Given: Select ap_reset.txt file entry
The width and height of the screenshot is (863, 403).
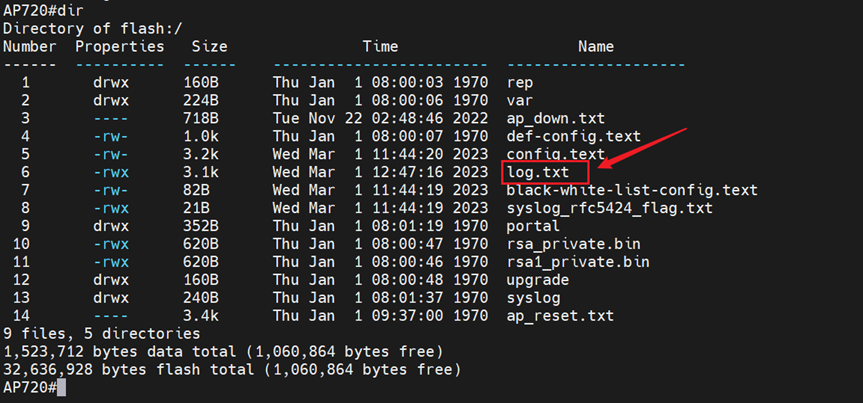Looking at the screenshot, I should pyautogui.click(x=556, y=316).
